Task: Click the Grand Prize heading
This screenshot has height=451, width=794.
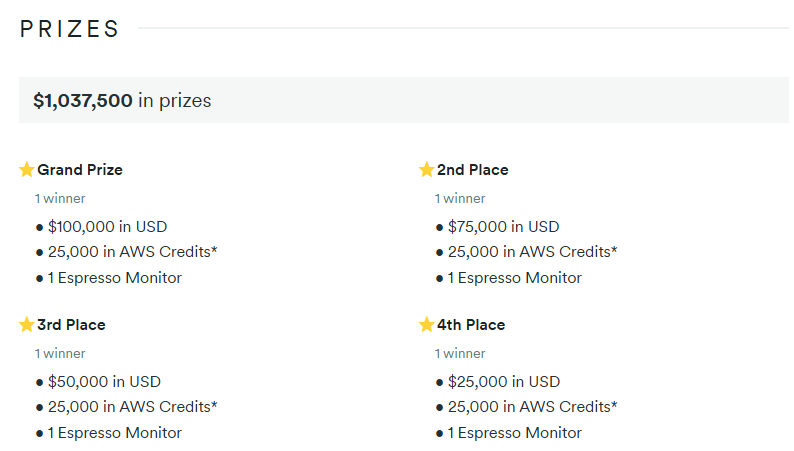Action: point(80,170)
